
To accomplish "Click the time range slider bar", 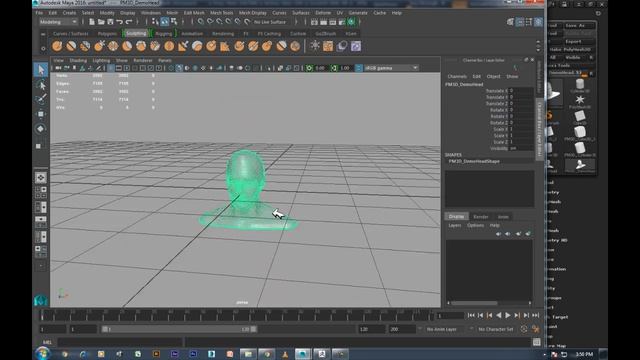I will coord(179,329).
